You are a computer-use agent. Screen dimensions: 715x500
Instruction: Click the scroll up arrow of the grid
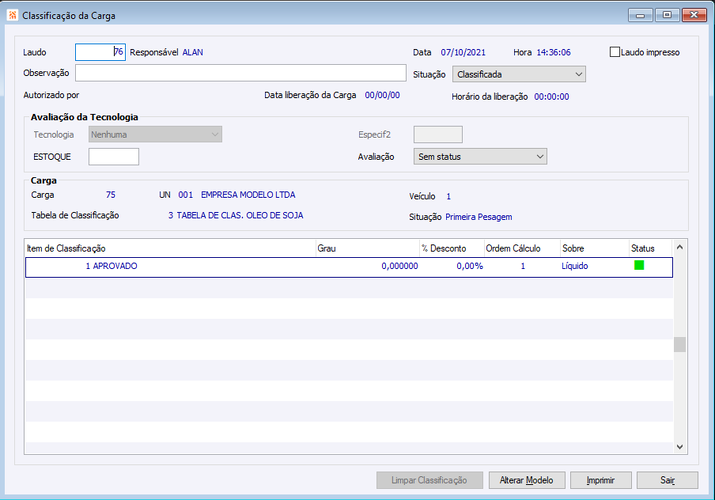tap(679, 247)
